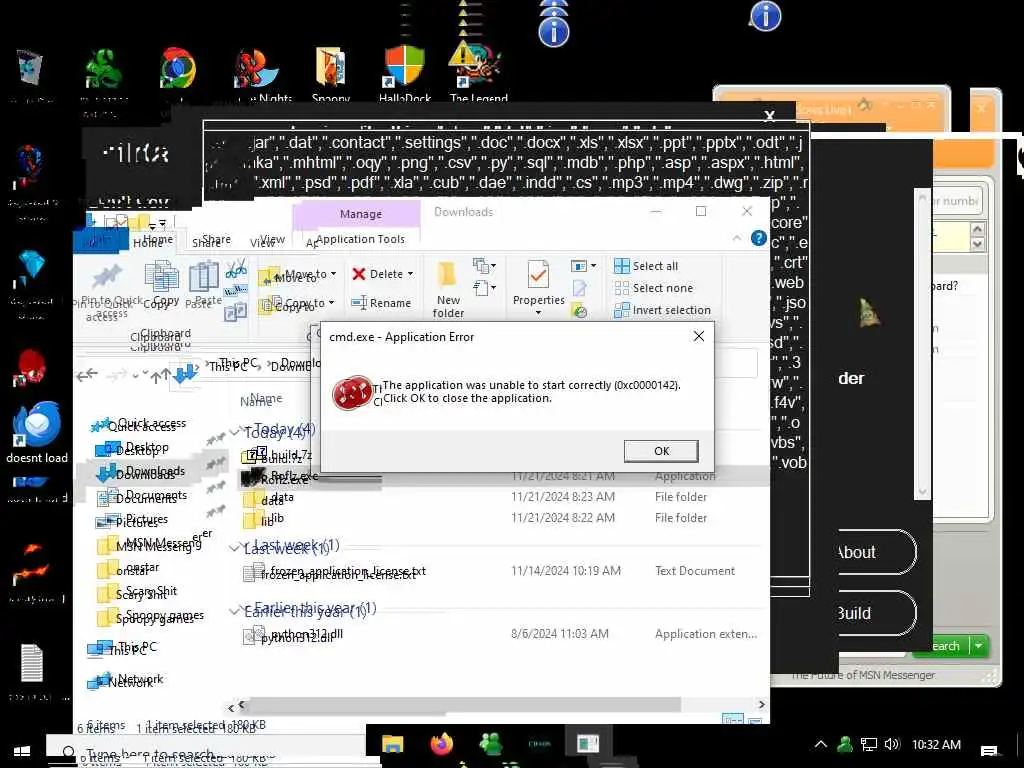The width and height of the screenshot is (1024, 768).
Task: Click the Cut scissors icon
Action: pyautogui.click(x=236, y=268)
